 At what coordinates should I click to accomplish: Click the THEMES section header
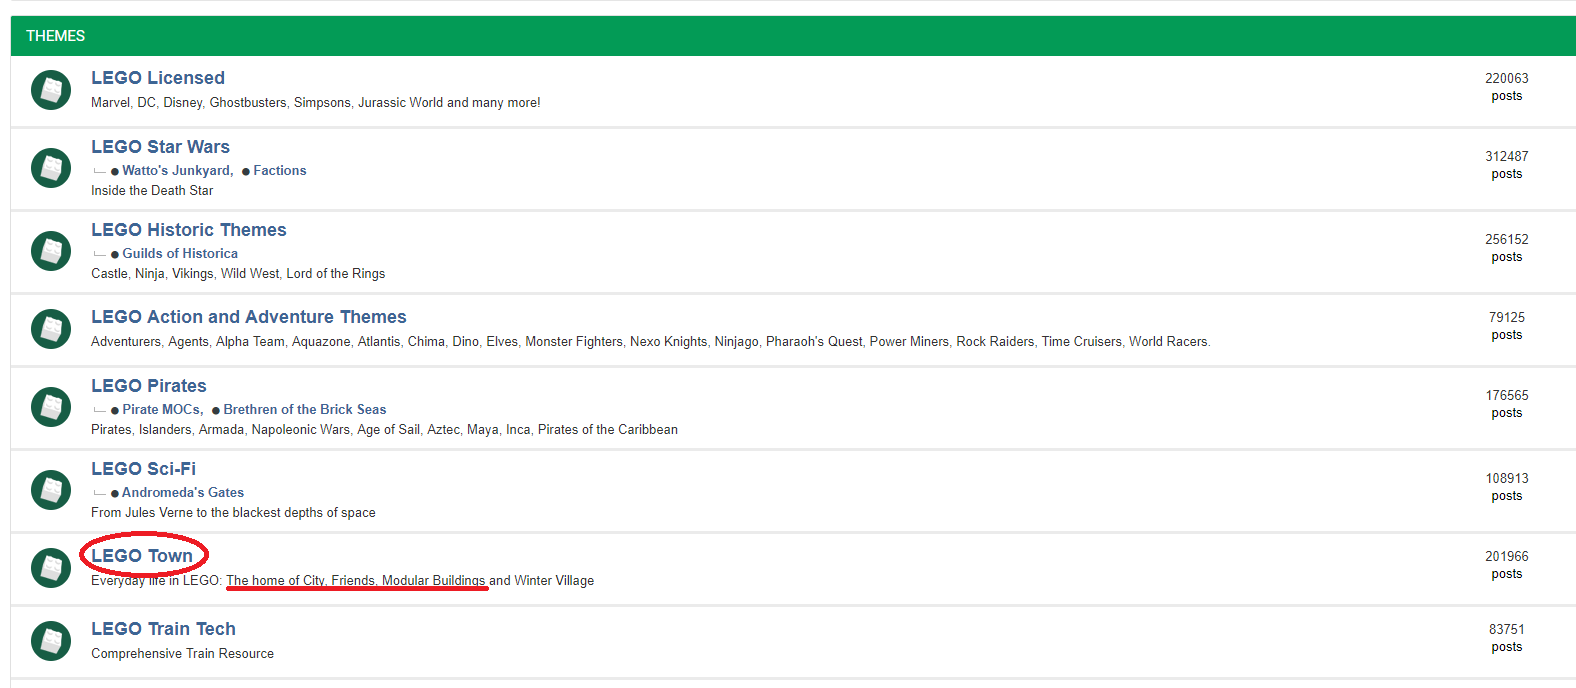[56, 36]
